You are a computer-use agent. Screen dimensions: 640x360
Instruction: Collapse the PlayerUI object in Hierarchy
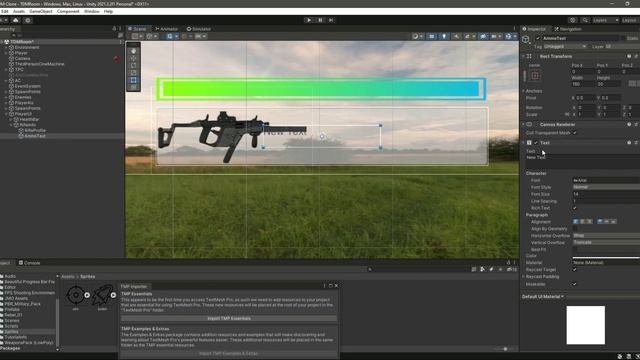pos(6,114)
